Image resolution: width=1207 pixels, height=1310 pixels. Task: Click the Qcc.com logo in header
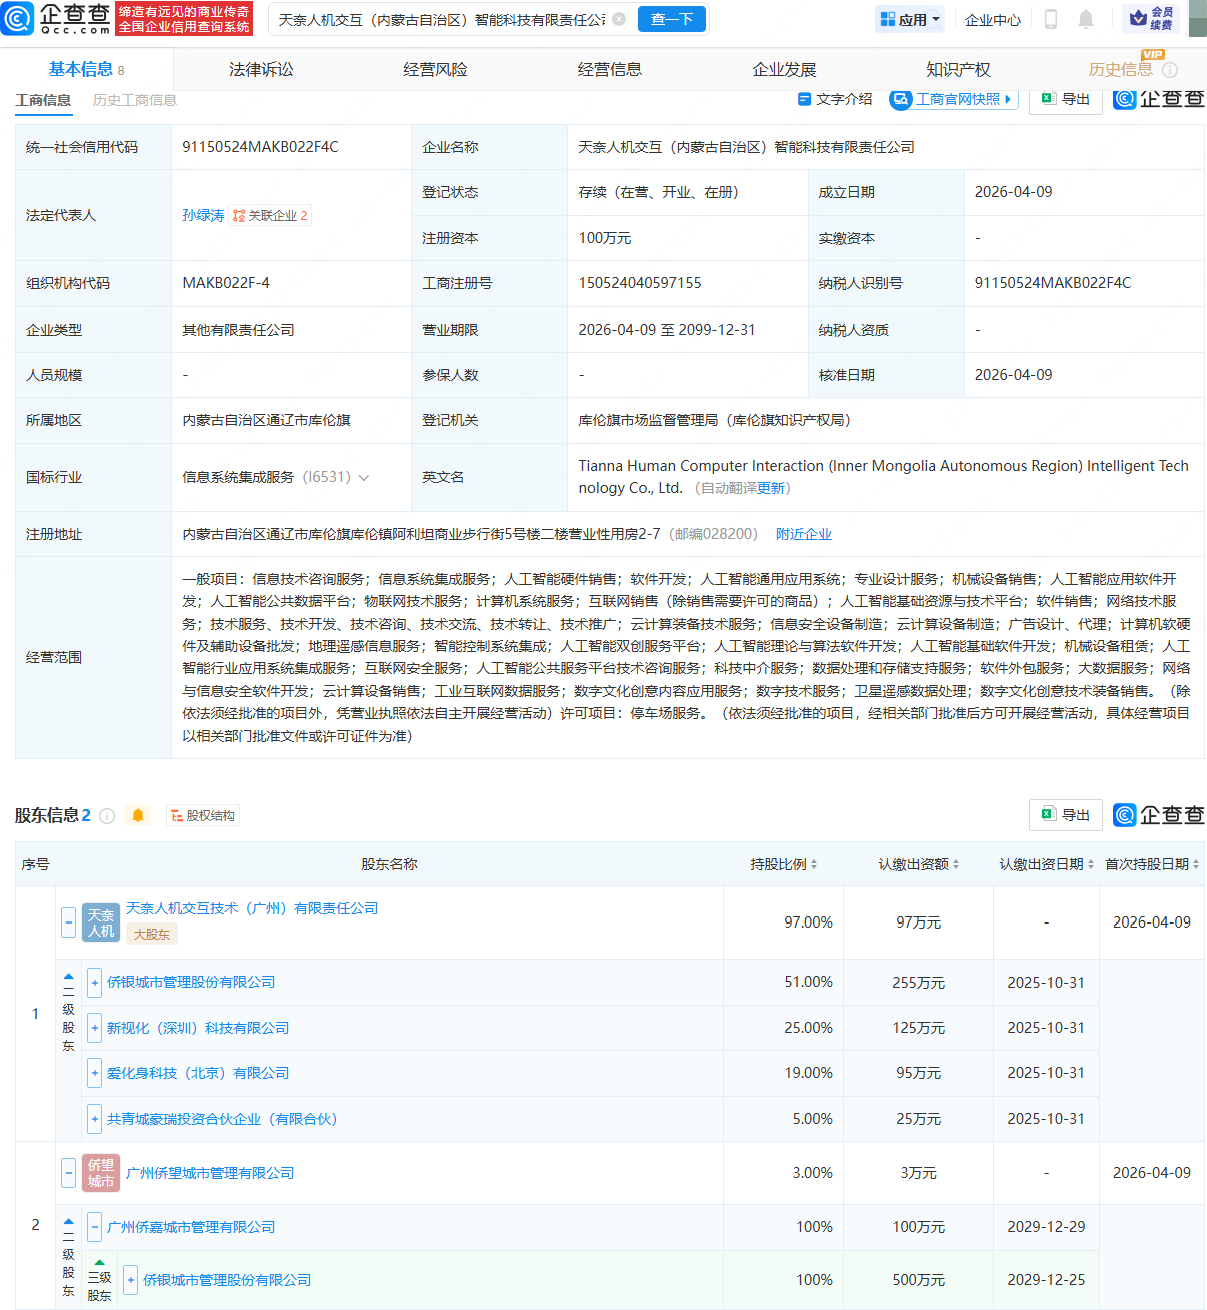pyautogui.click(x=57, y=18)
